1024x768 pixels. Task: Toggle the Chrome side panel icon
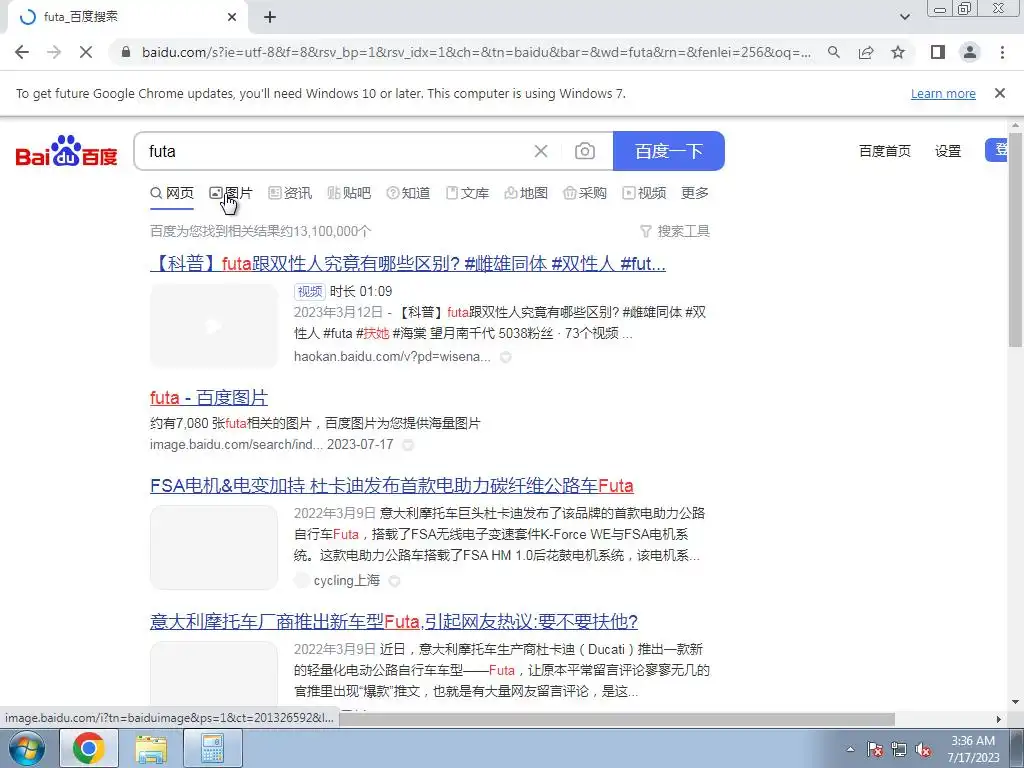(938, 52)
